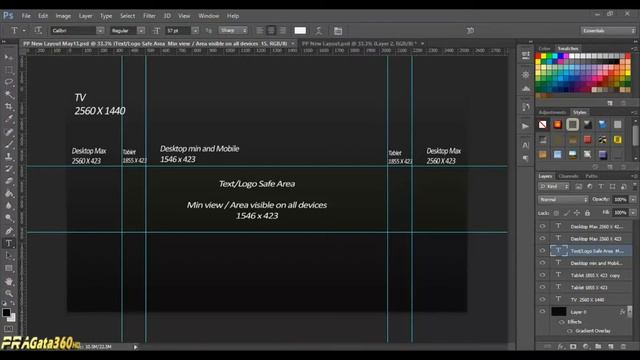The image size is (640, 360).
Task: Select the Paint Bucket tool
Action: 9,193
